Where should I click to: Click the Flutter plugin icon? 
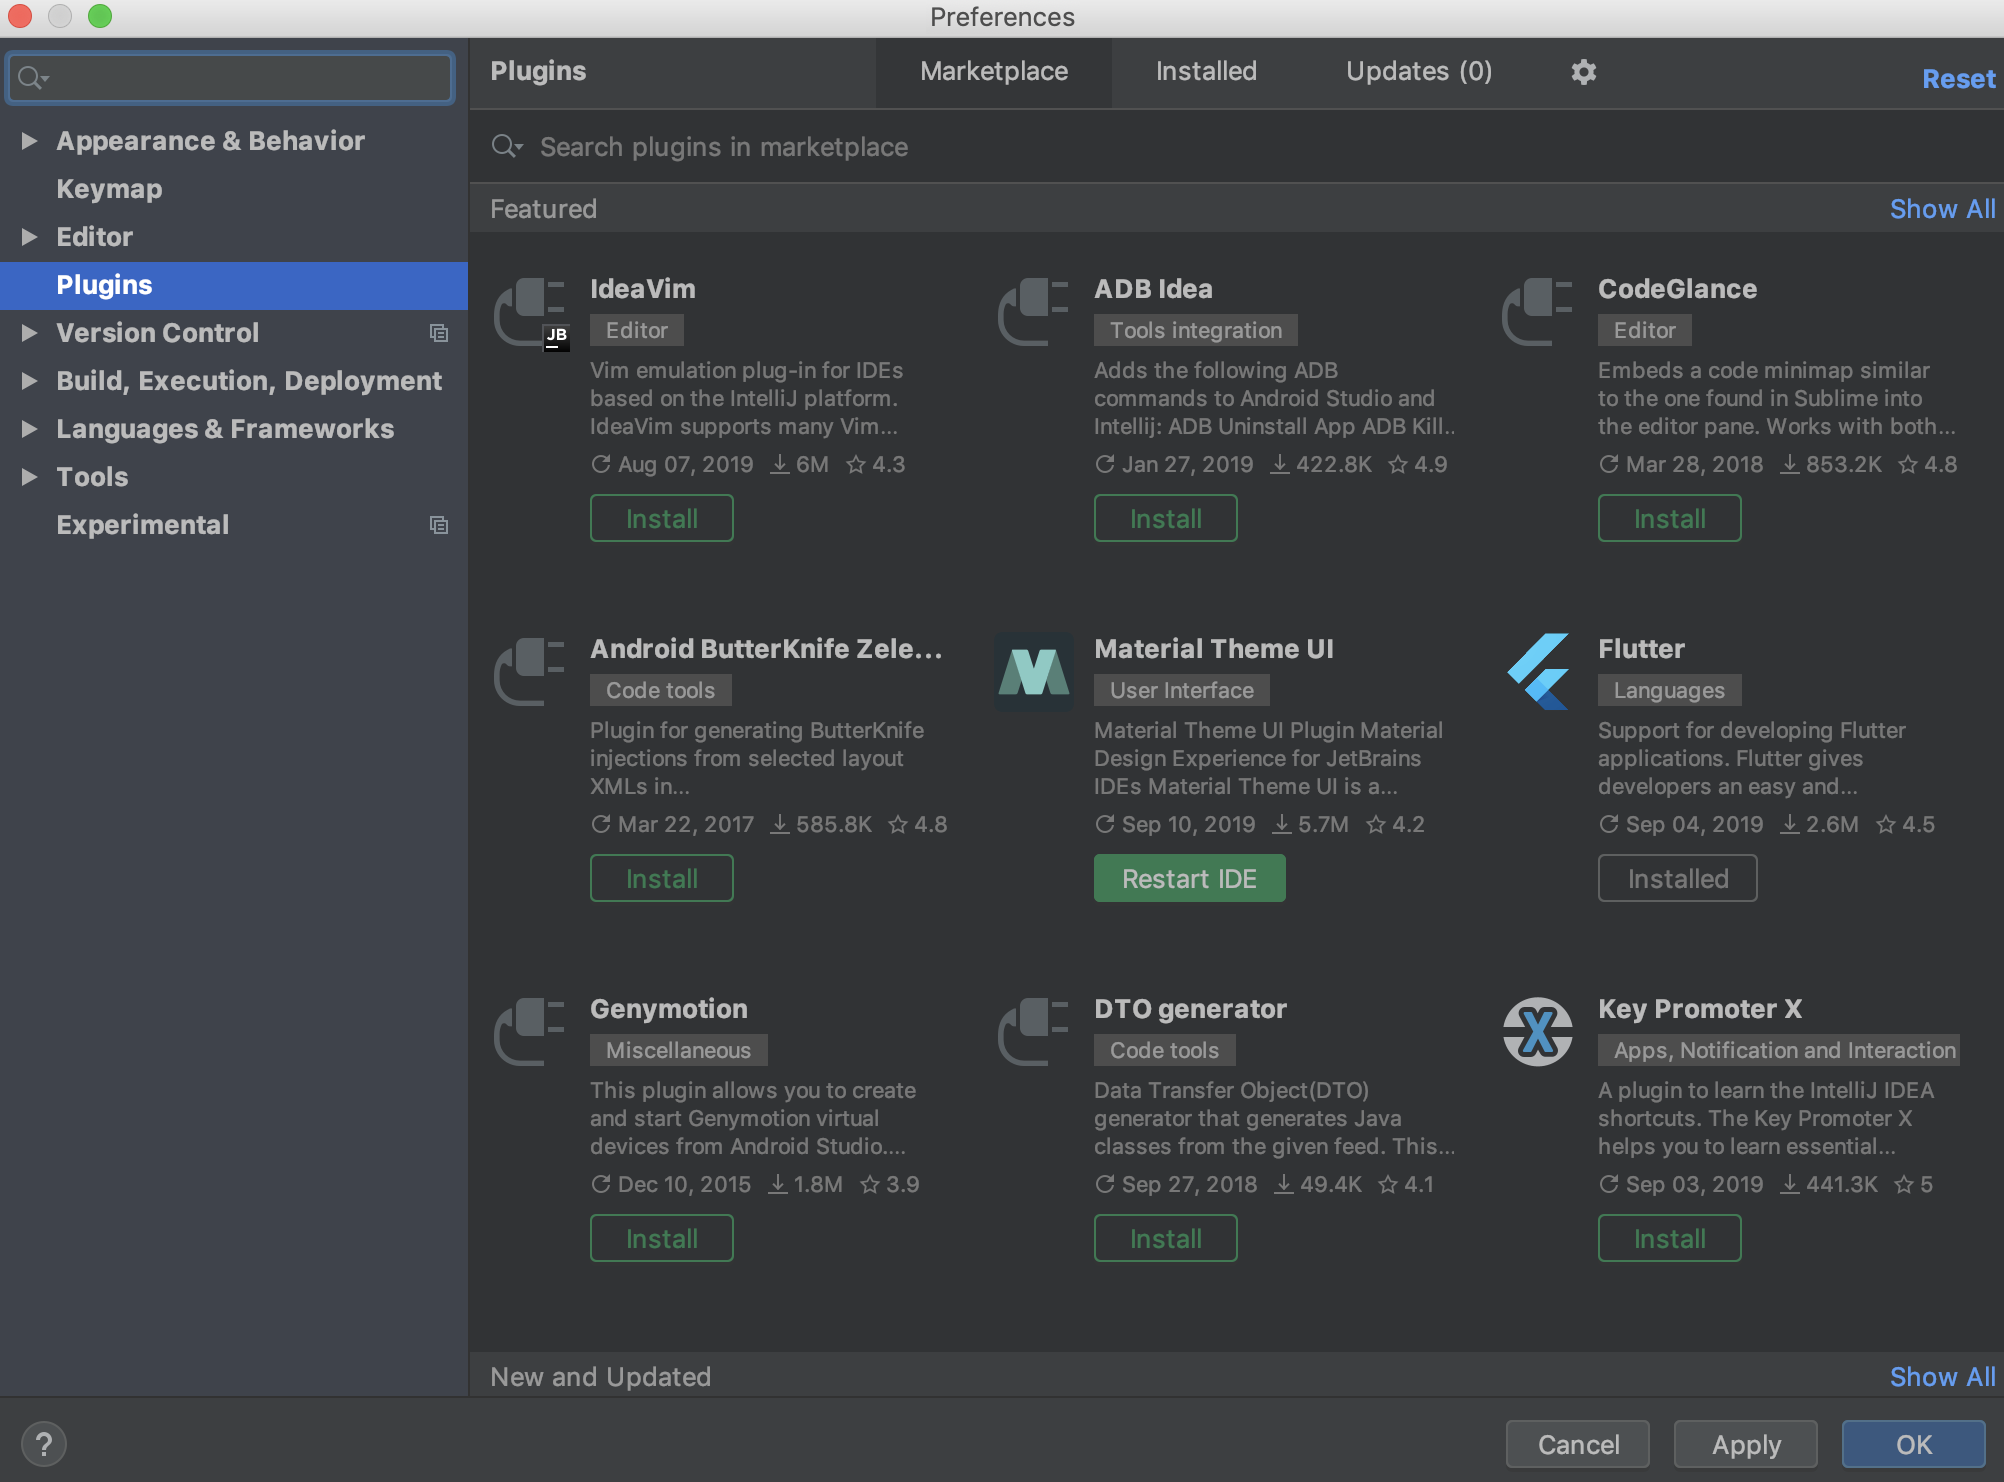point(1537,672)
